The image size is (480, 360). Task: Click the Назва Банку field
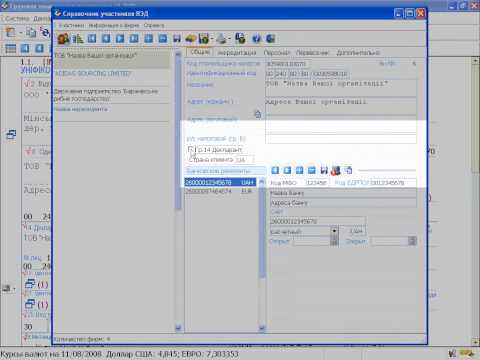343,193
